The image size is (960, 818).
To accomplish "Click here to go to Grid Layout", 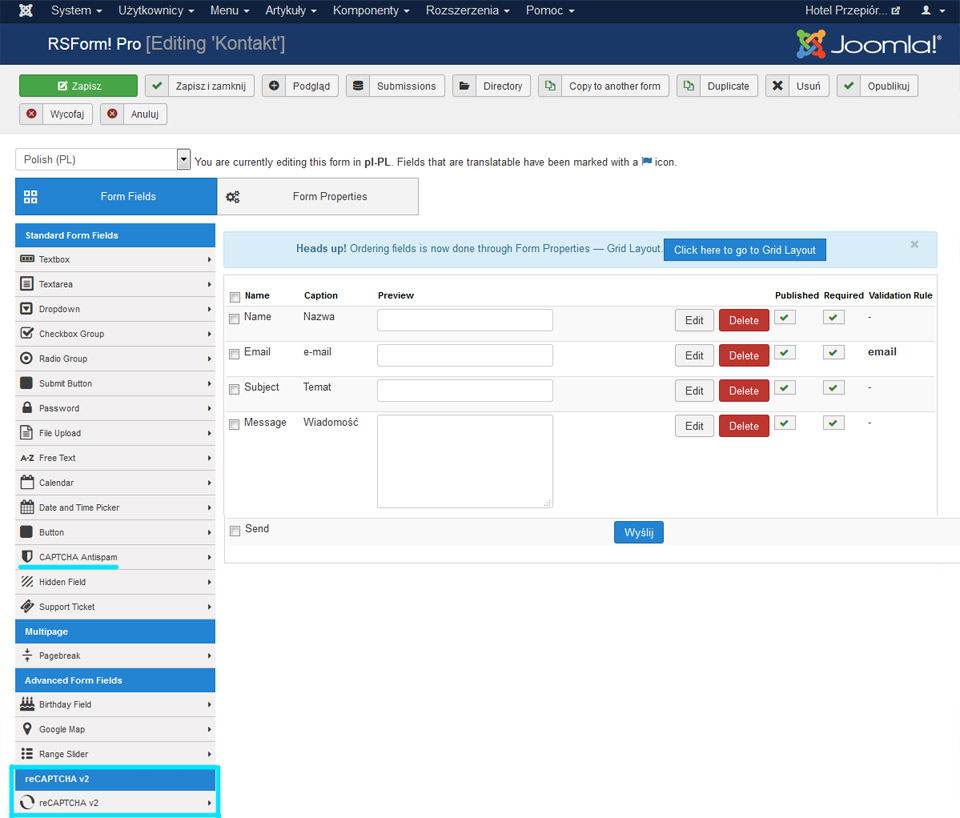I will [744, 250].
